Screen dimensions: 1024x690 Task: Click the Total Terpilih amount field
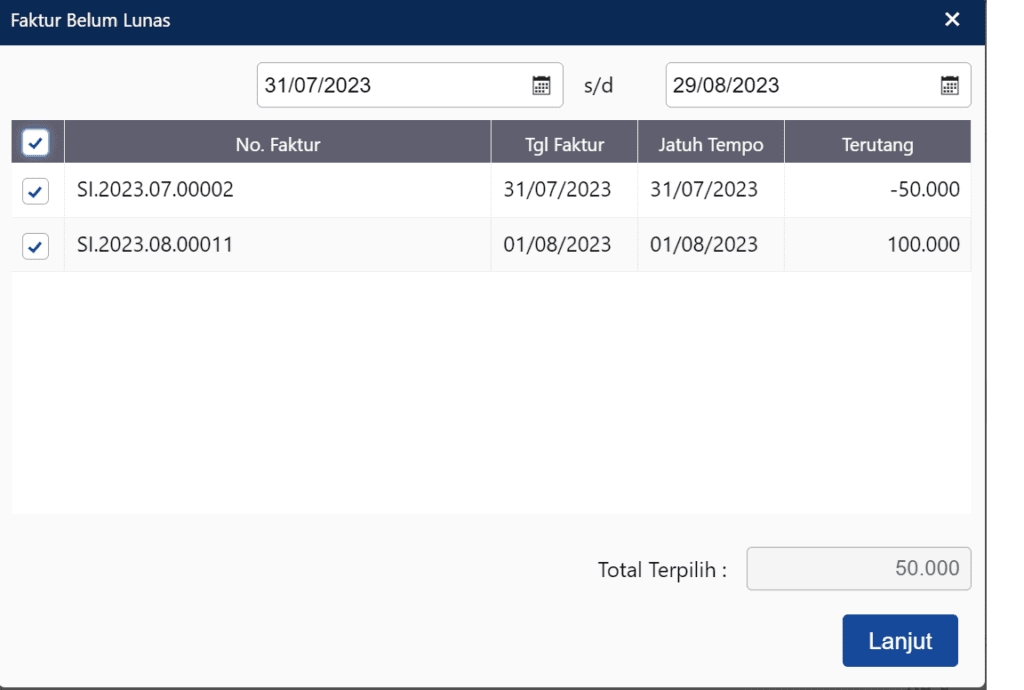click(858, 569)
